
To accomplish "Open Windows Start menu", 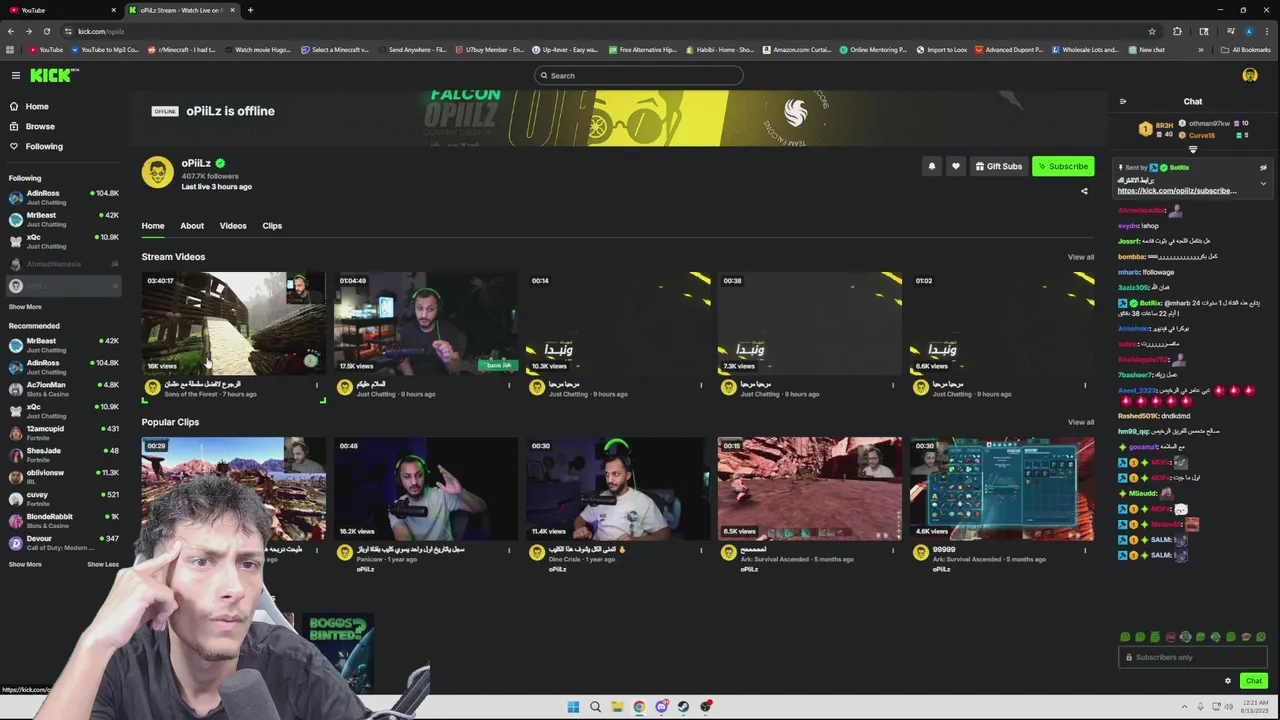I will (573, 707).
